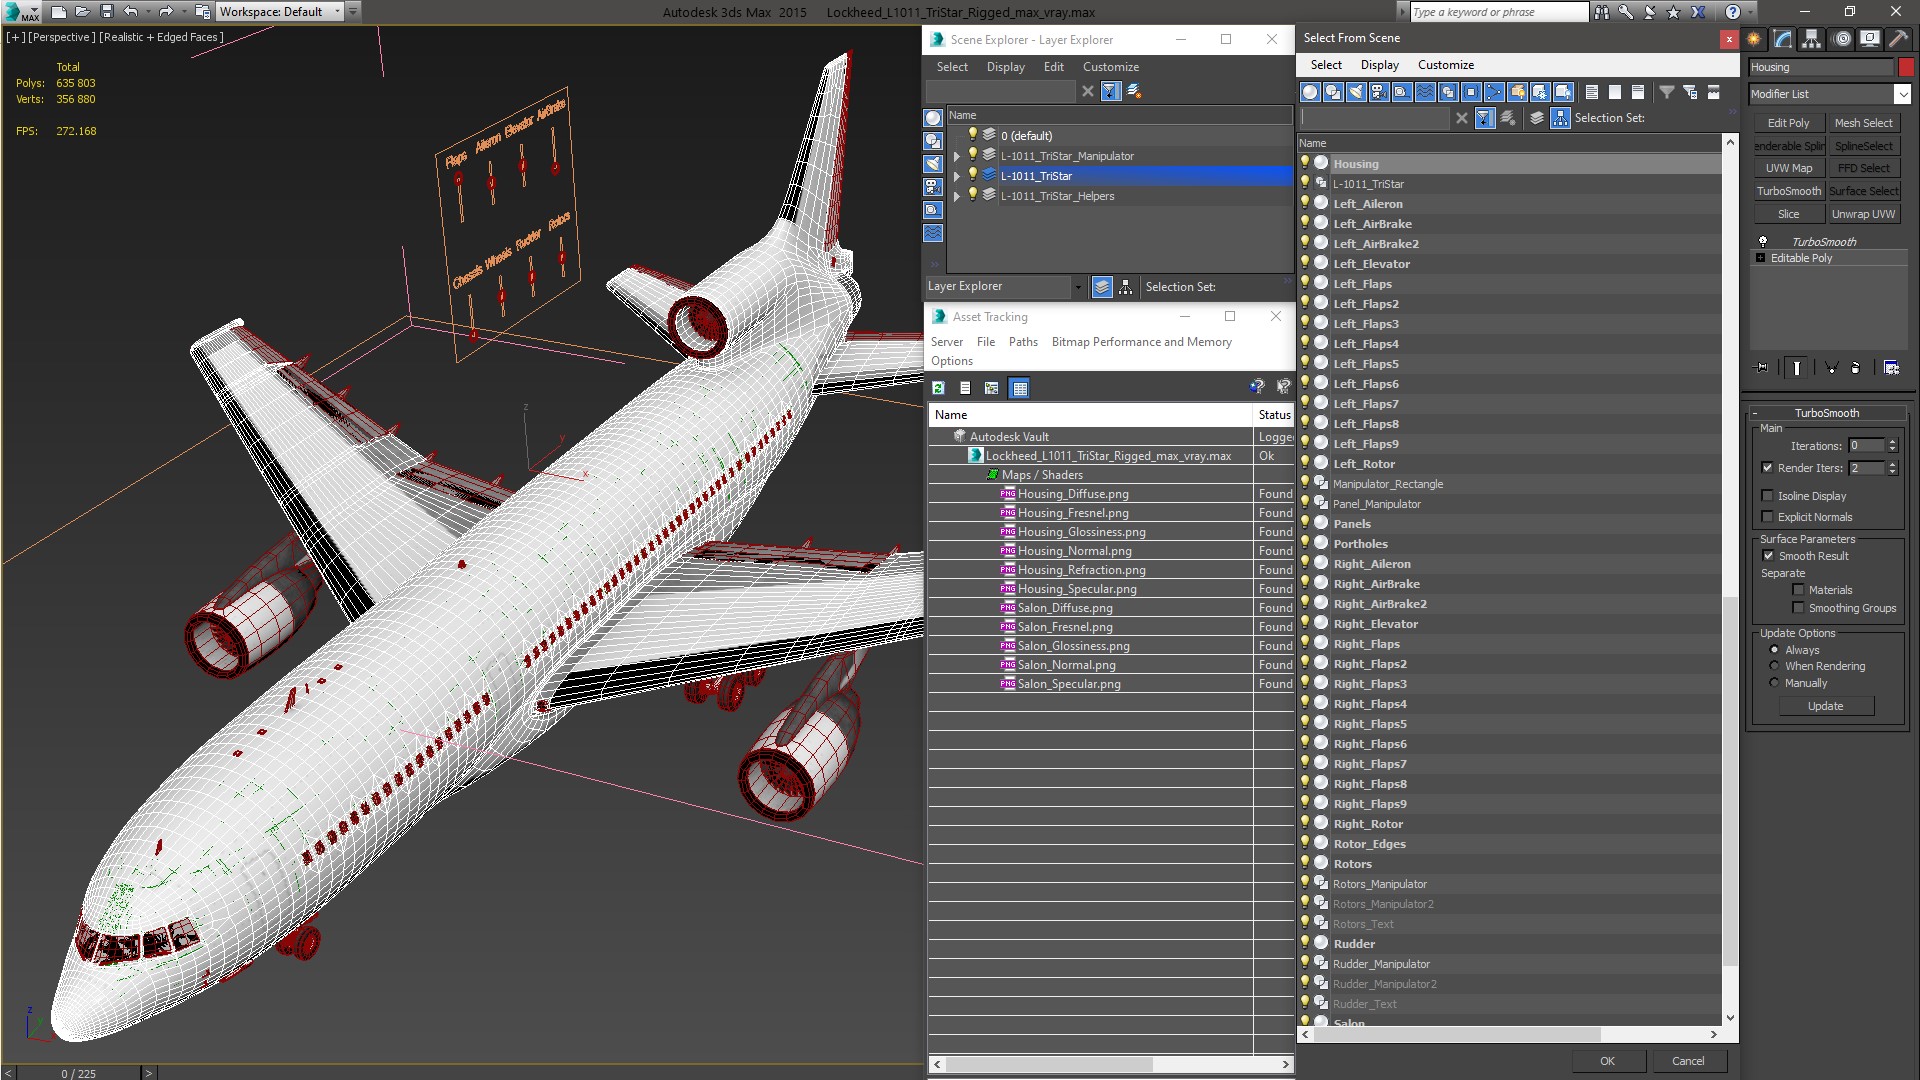Viewport: 1920px width, 1080px height.
Task: Open Customize menu in Select From Scene
Action: 1445,65
